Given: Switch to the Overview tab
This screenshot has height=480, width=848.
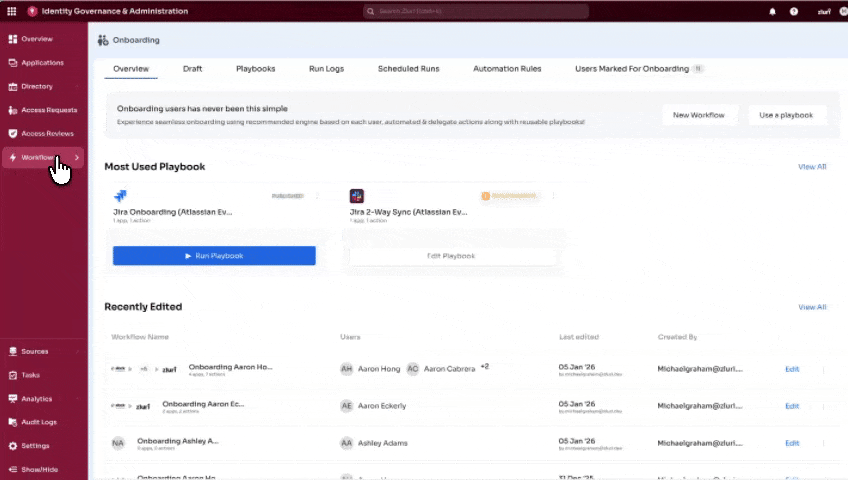Looking at the screenshot, I should tap(131, 69).
